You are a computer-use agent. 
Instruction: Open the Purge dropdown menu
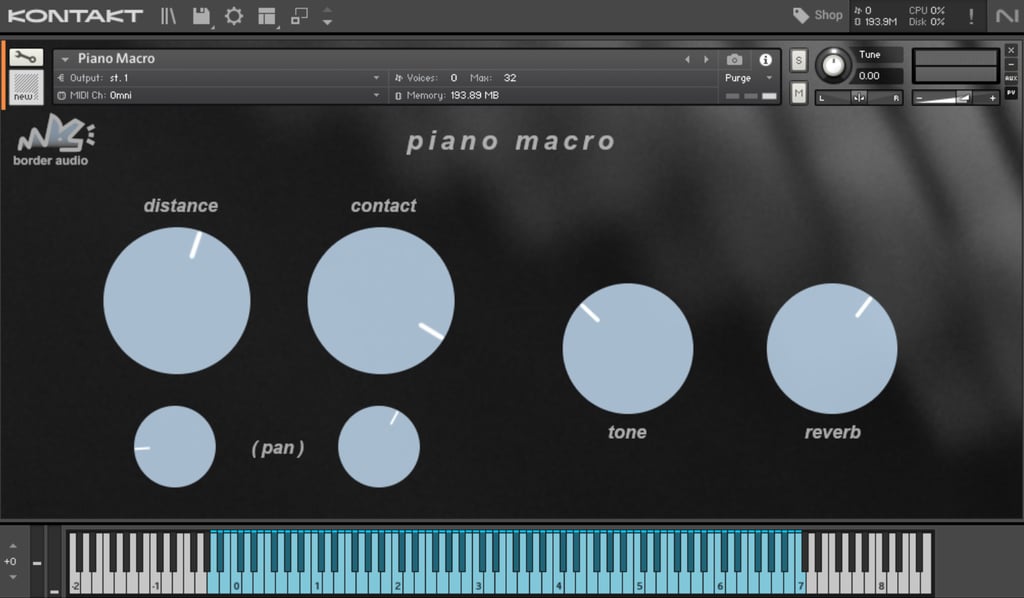pos(749,78)
